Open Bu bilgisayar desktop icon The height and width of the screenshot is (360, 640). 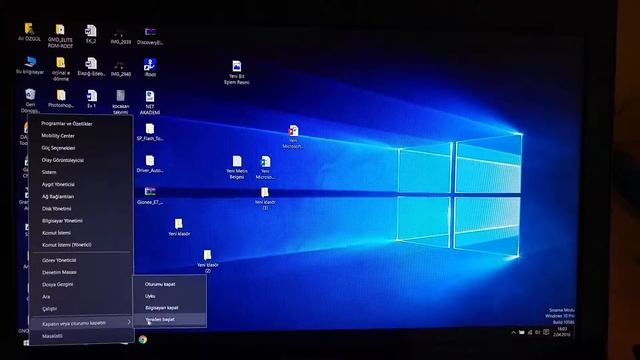click(x=30, y=65)
